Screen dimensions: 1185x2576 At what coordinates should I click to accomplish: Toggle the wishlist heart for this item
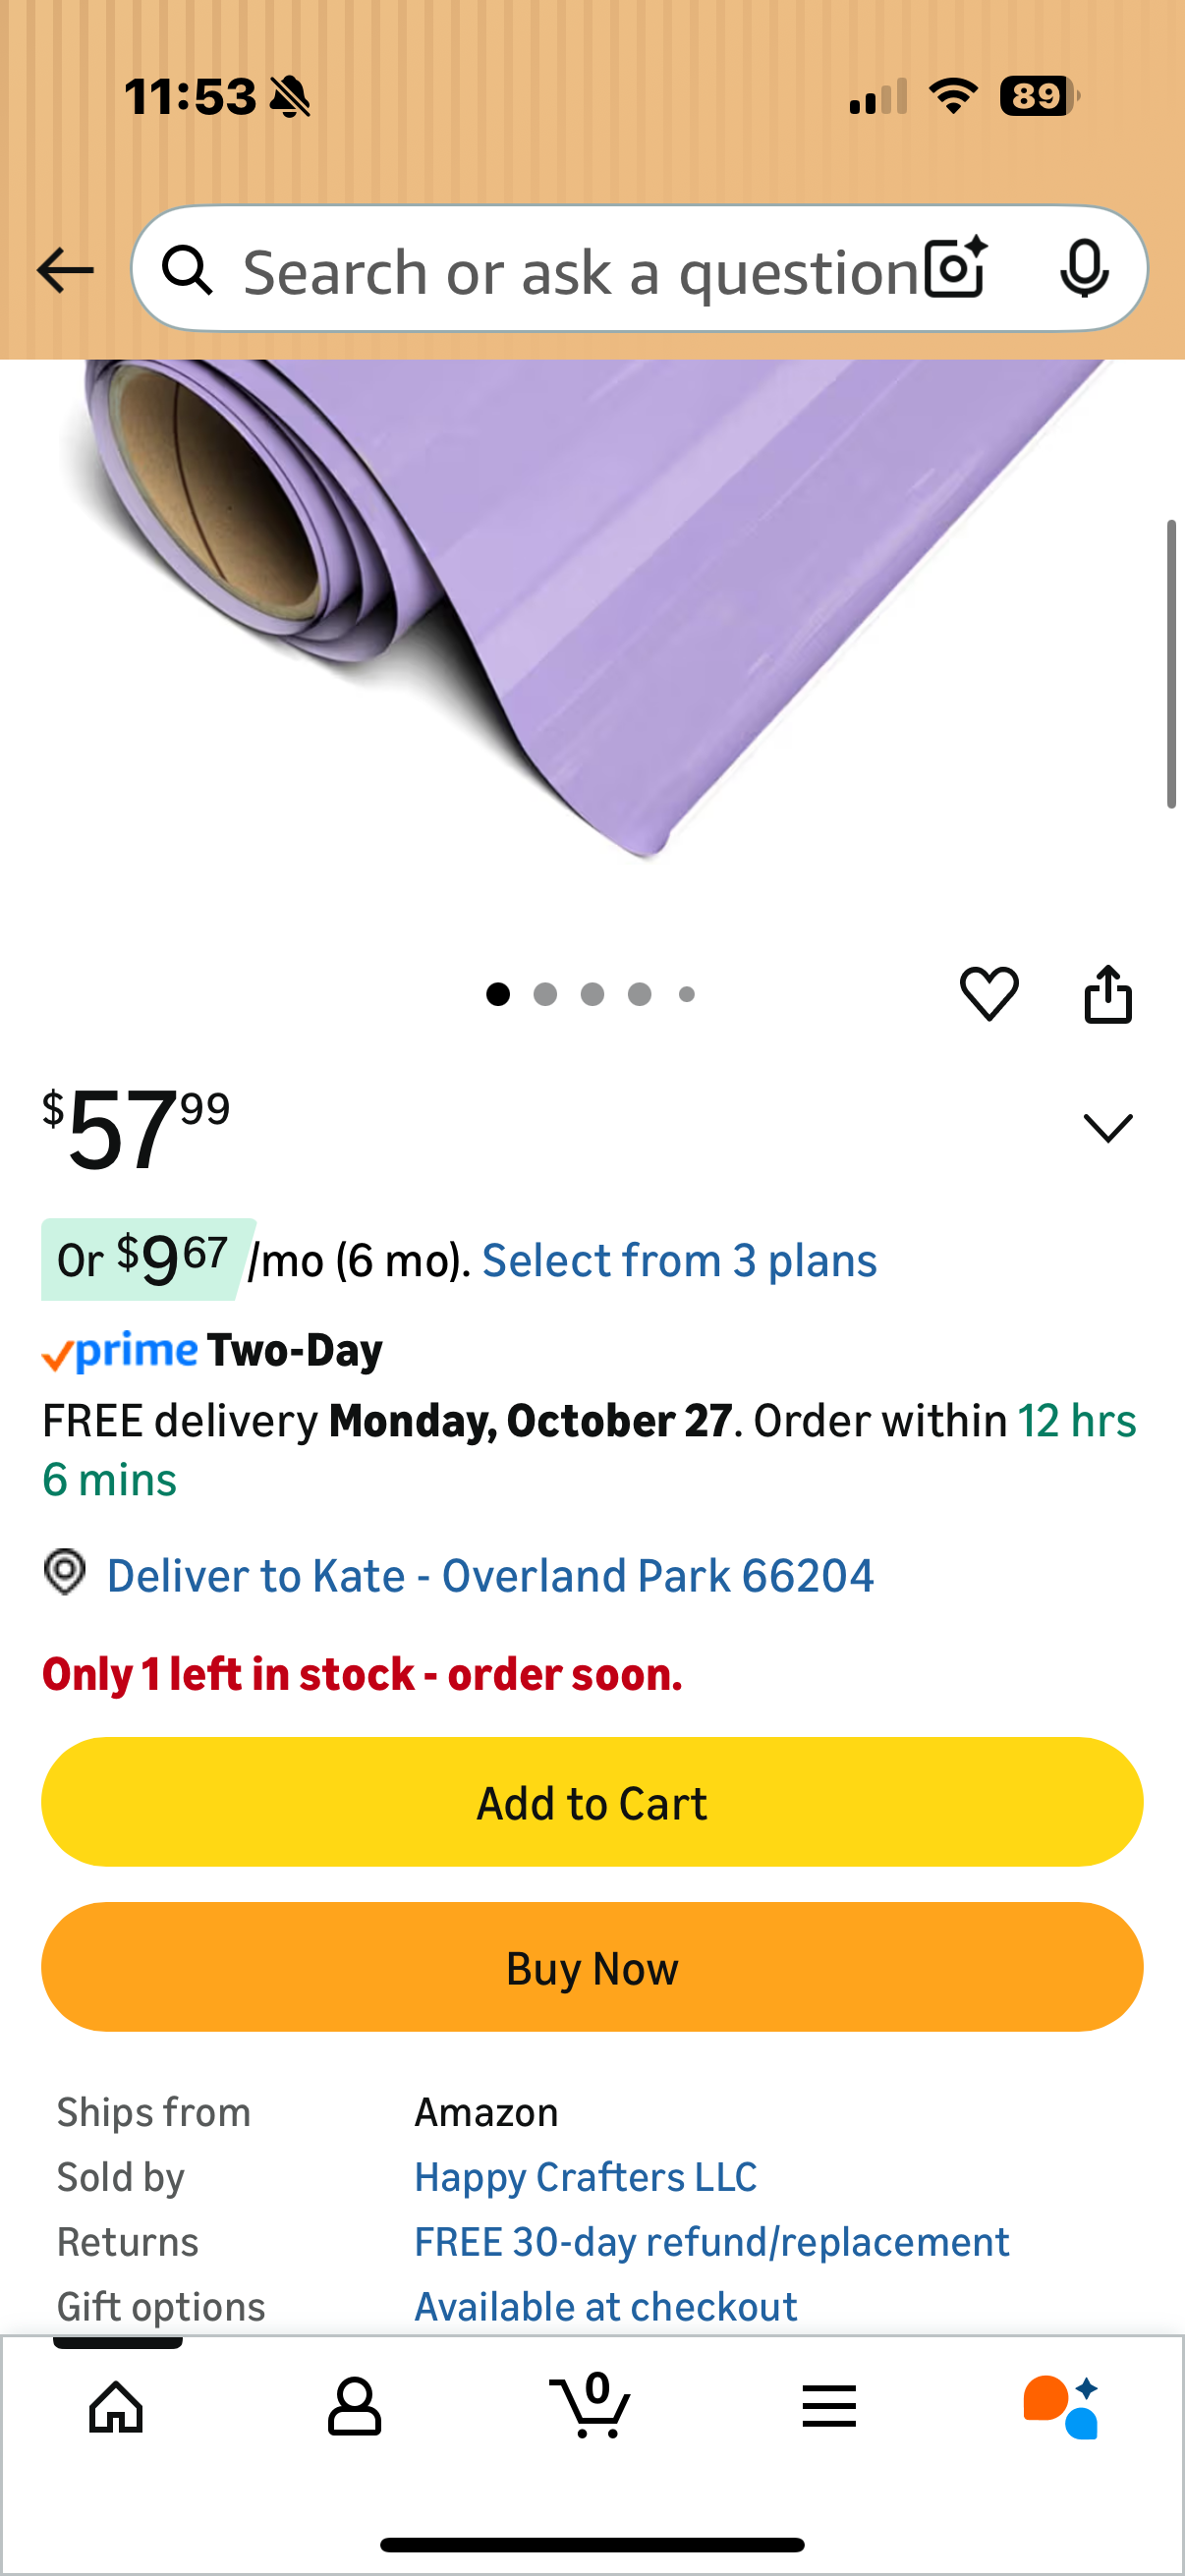(x=990, y=993)
